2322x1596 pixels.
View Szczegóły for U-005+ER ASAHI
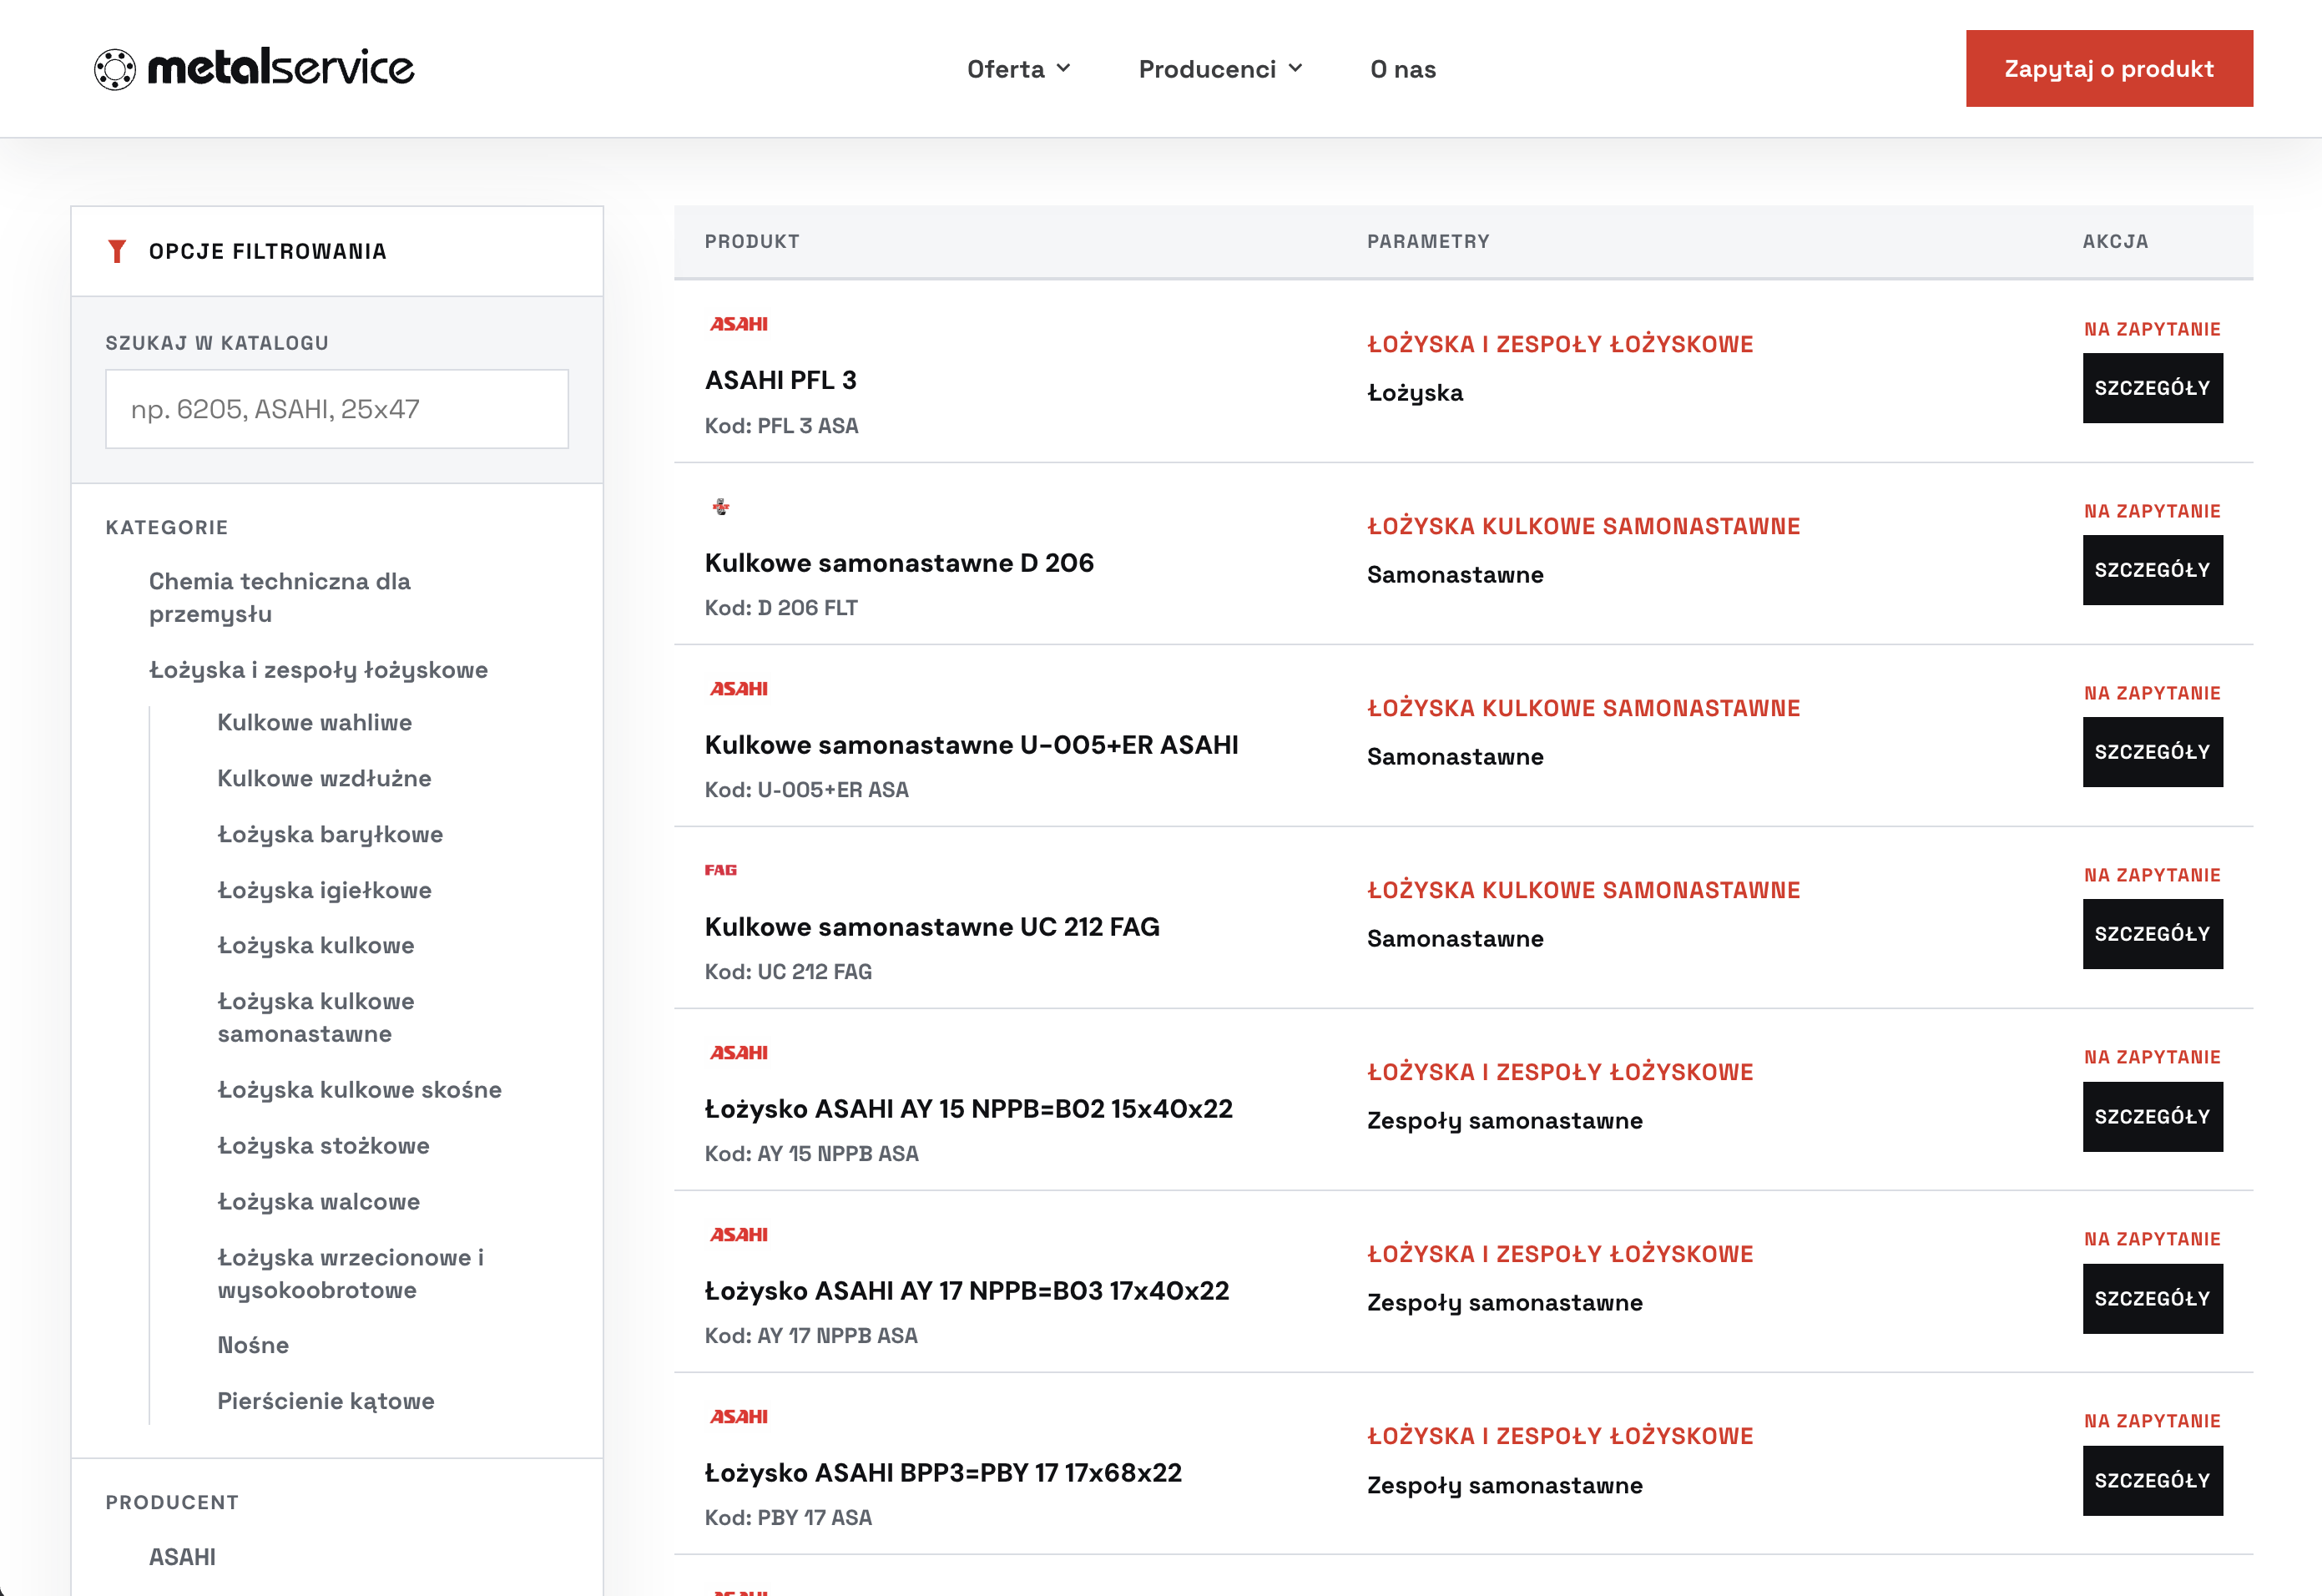point(2152,752)
